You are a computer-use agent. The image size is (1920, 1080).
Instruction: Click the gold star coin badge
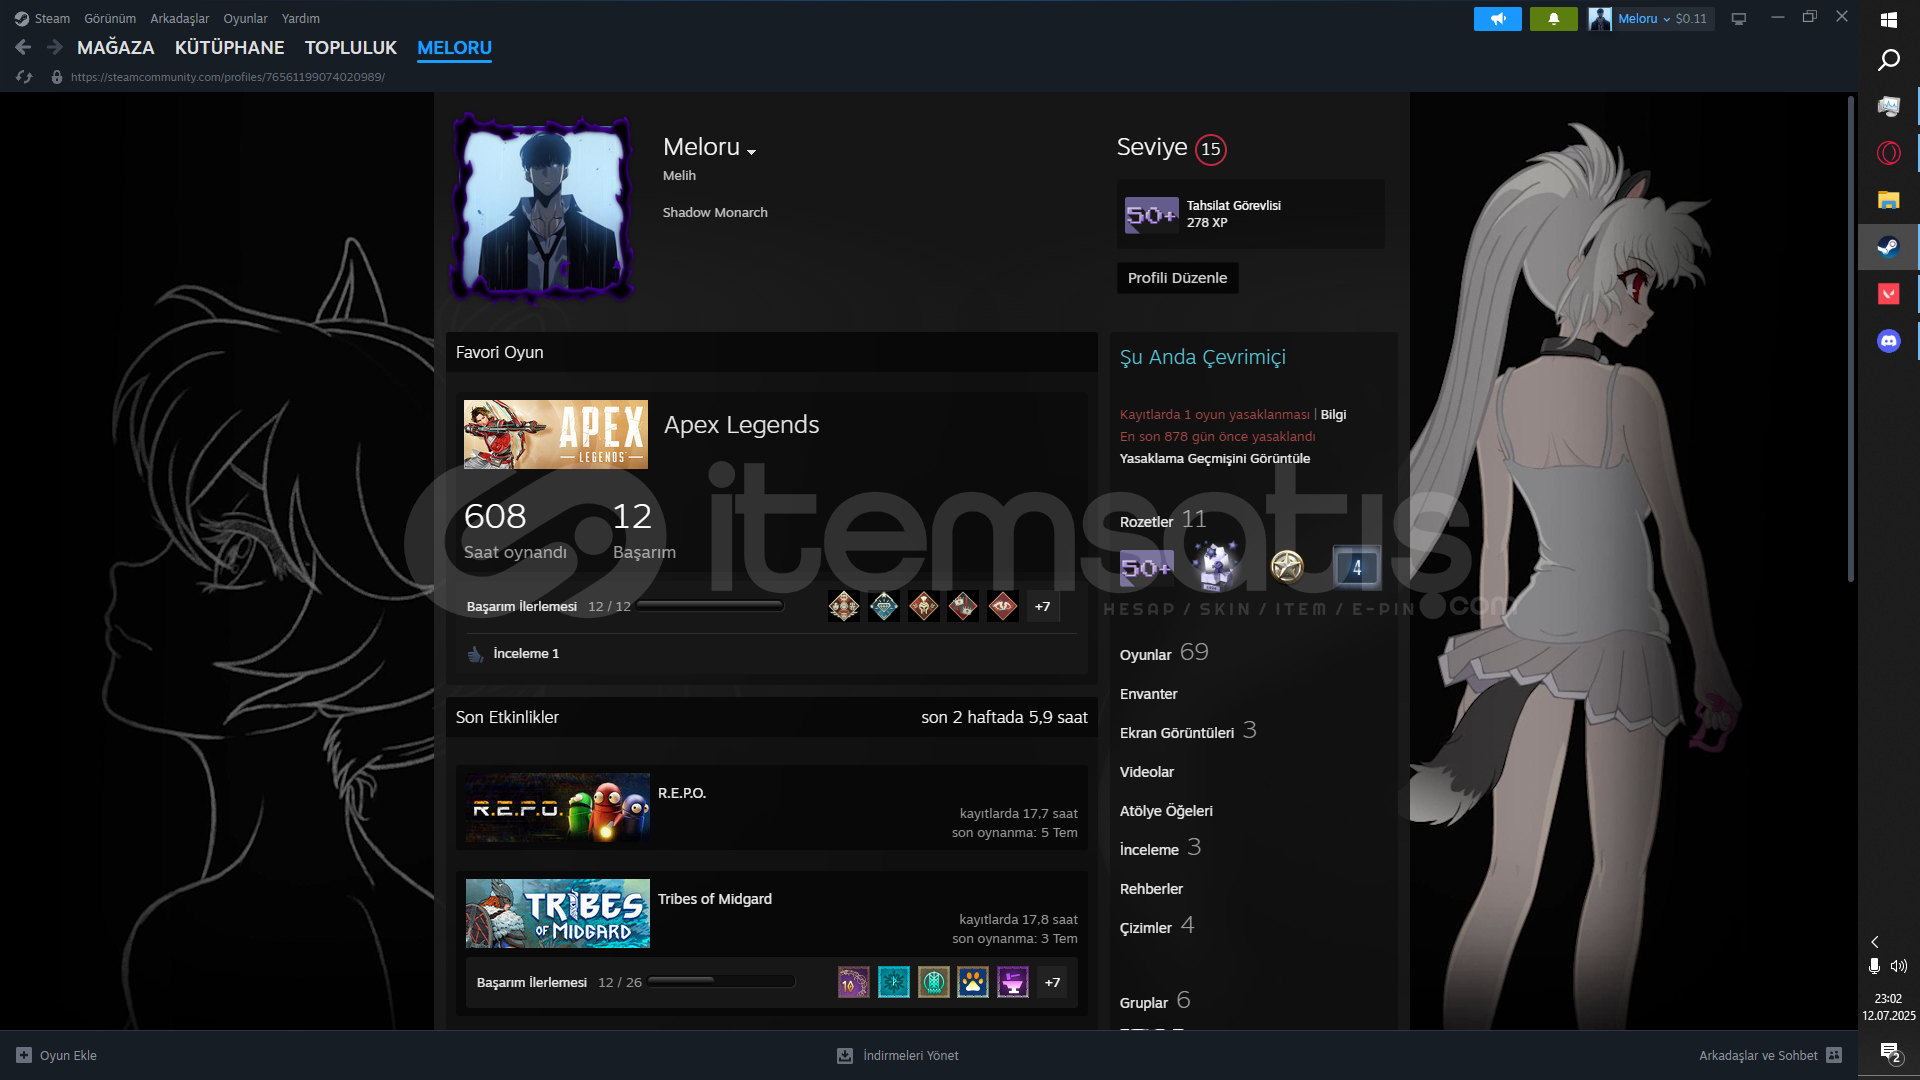1287,567
